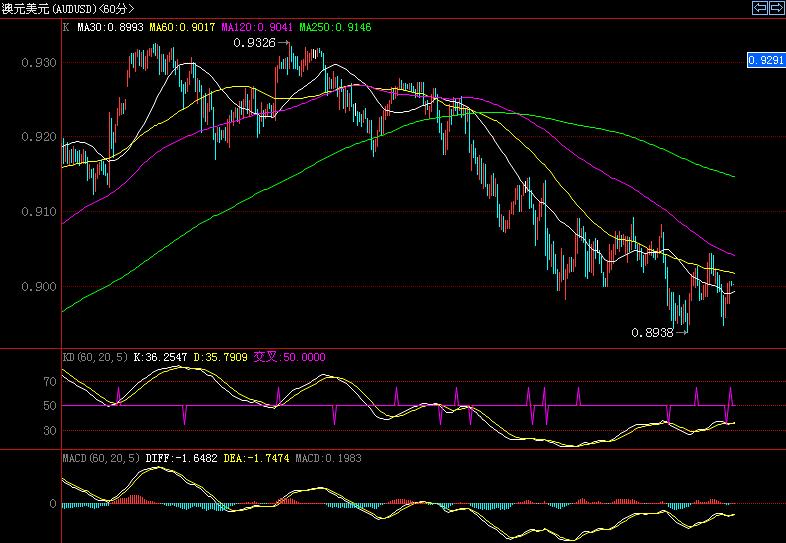Click the MACD:0.1983 value
Screen dimensions: 786x543
[328, 458]
